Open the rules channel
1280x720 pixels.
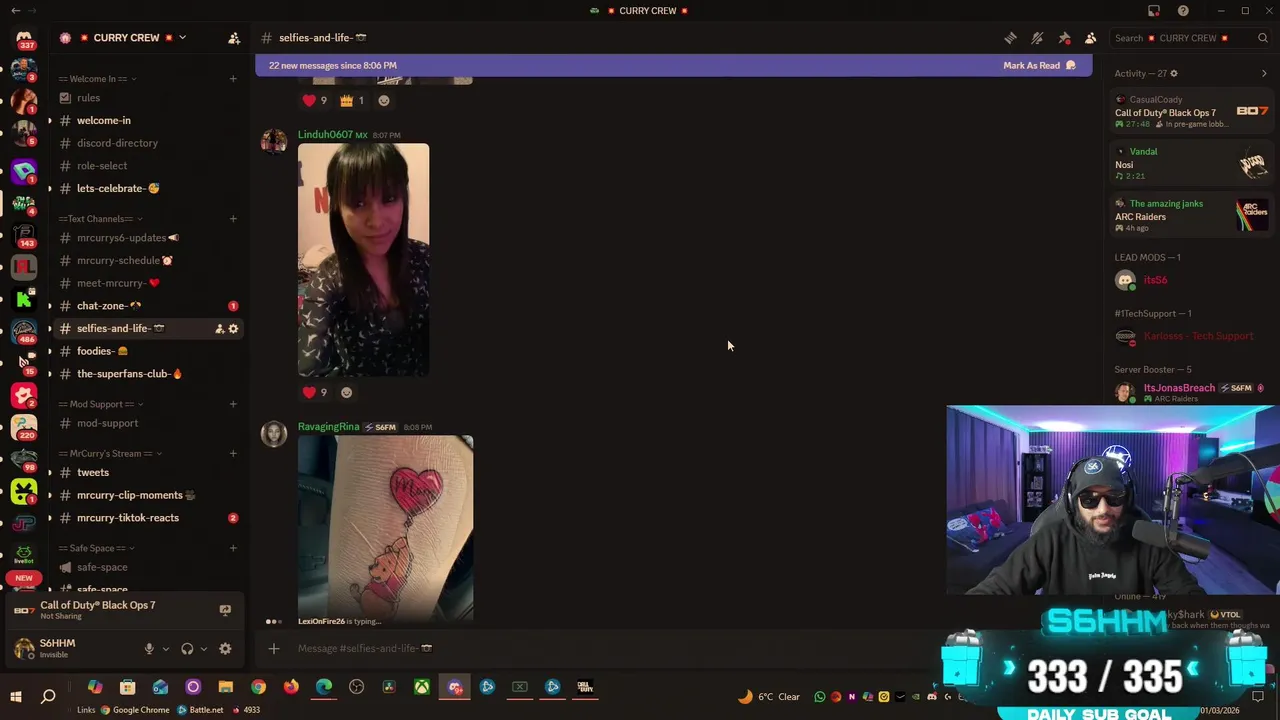[x=149, y=98]
